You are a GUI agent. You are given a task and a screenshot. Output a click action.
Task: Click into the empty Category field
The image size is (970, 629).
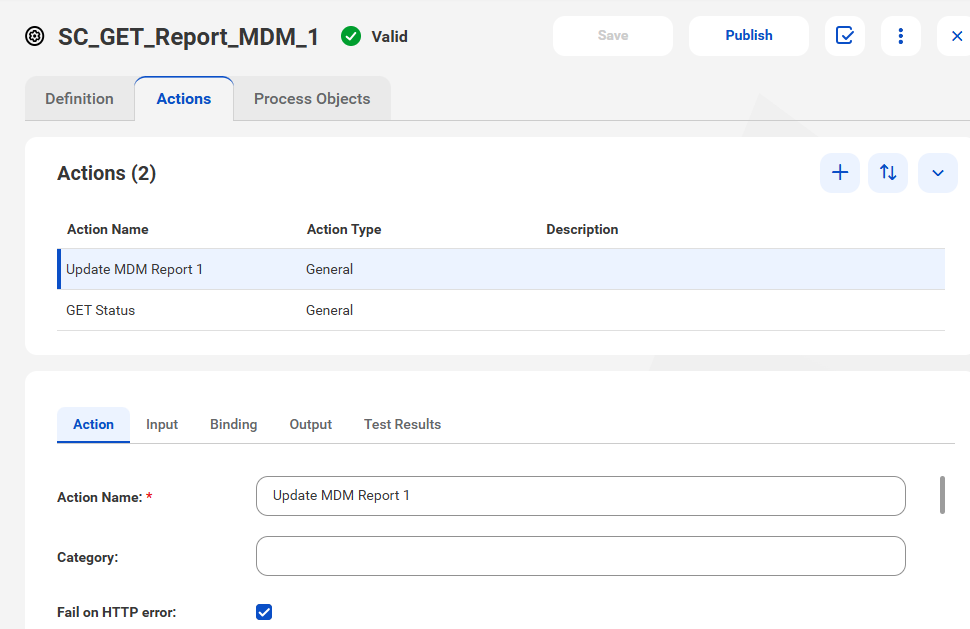pos(580,555)
